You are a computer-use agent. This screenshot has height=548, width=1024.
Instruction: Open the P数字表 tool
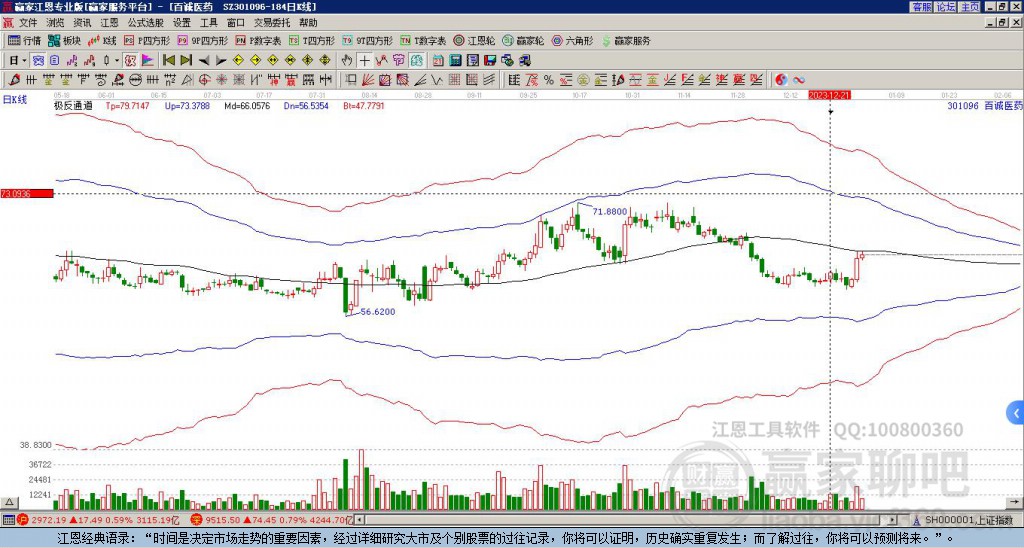pyautogui.click(x=258, y=40)
